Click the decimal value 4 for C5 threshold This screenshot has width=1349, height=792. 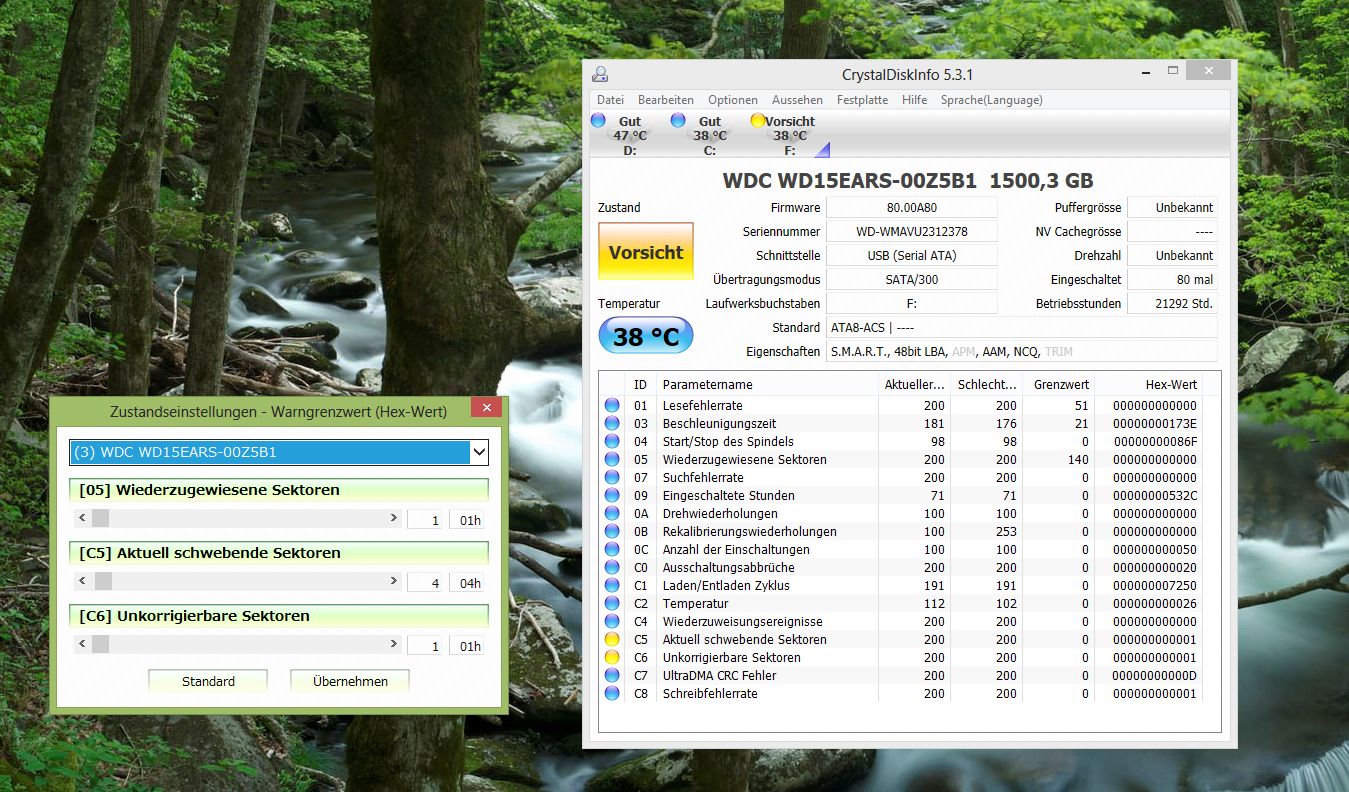click(424, 583)
